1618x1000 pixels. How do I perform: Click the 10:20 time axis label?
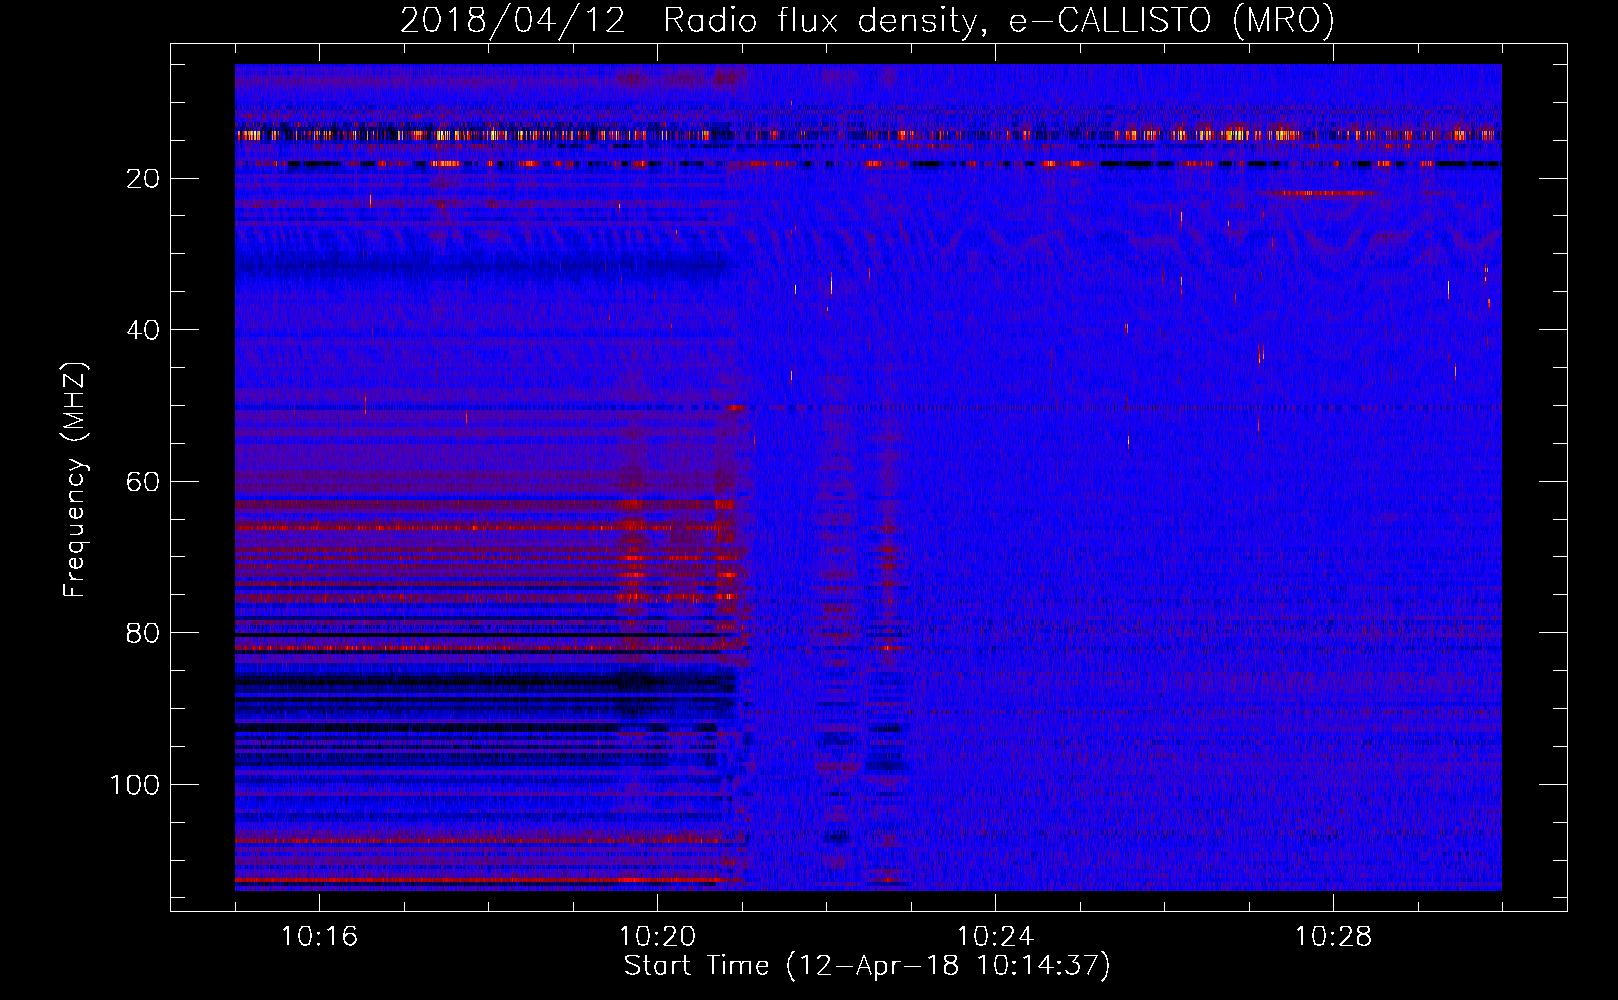tap(657, 937)
